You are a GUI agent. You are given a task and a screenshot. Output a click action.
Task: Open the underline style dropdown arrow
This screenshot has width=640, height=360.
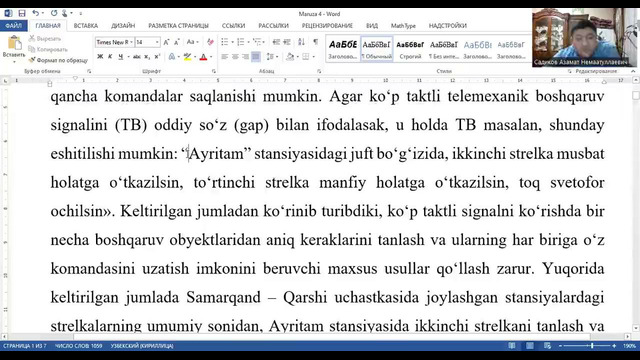coord(128,57)
